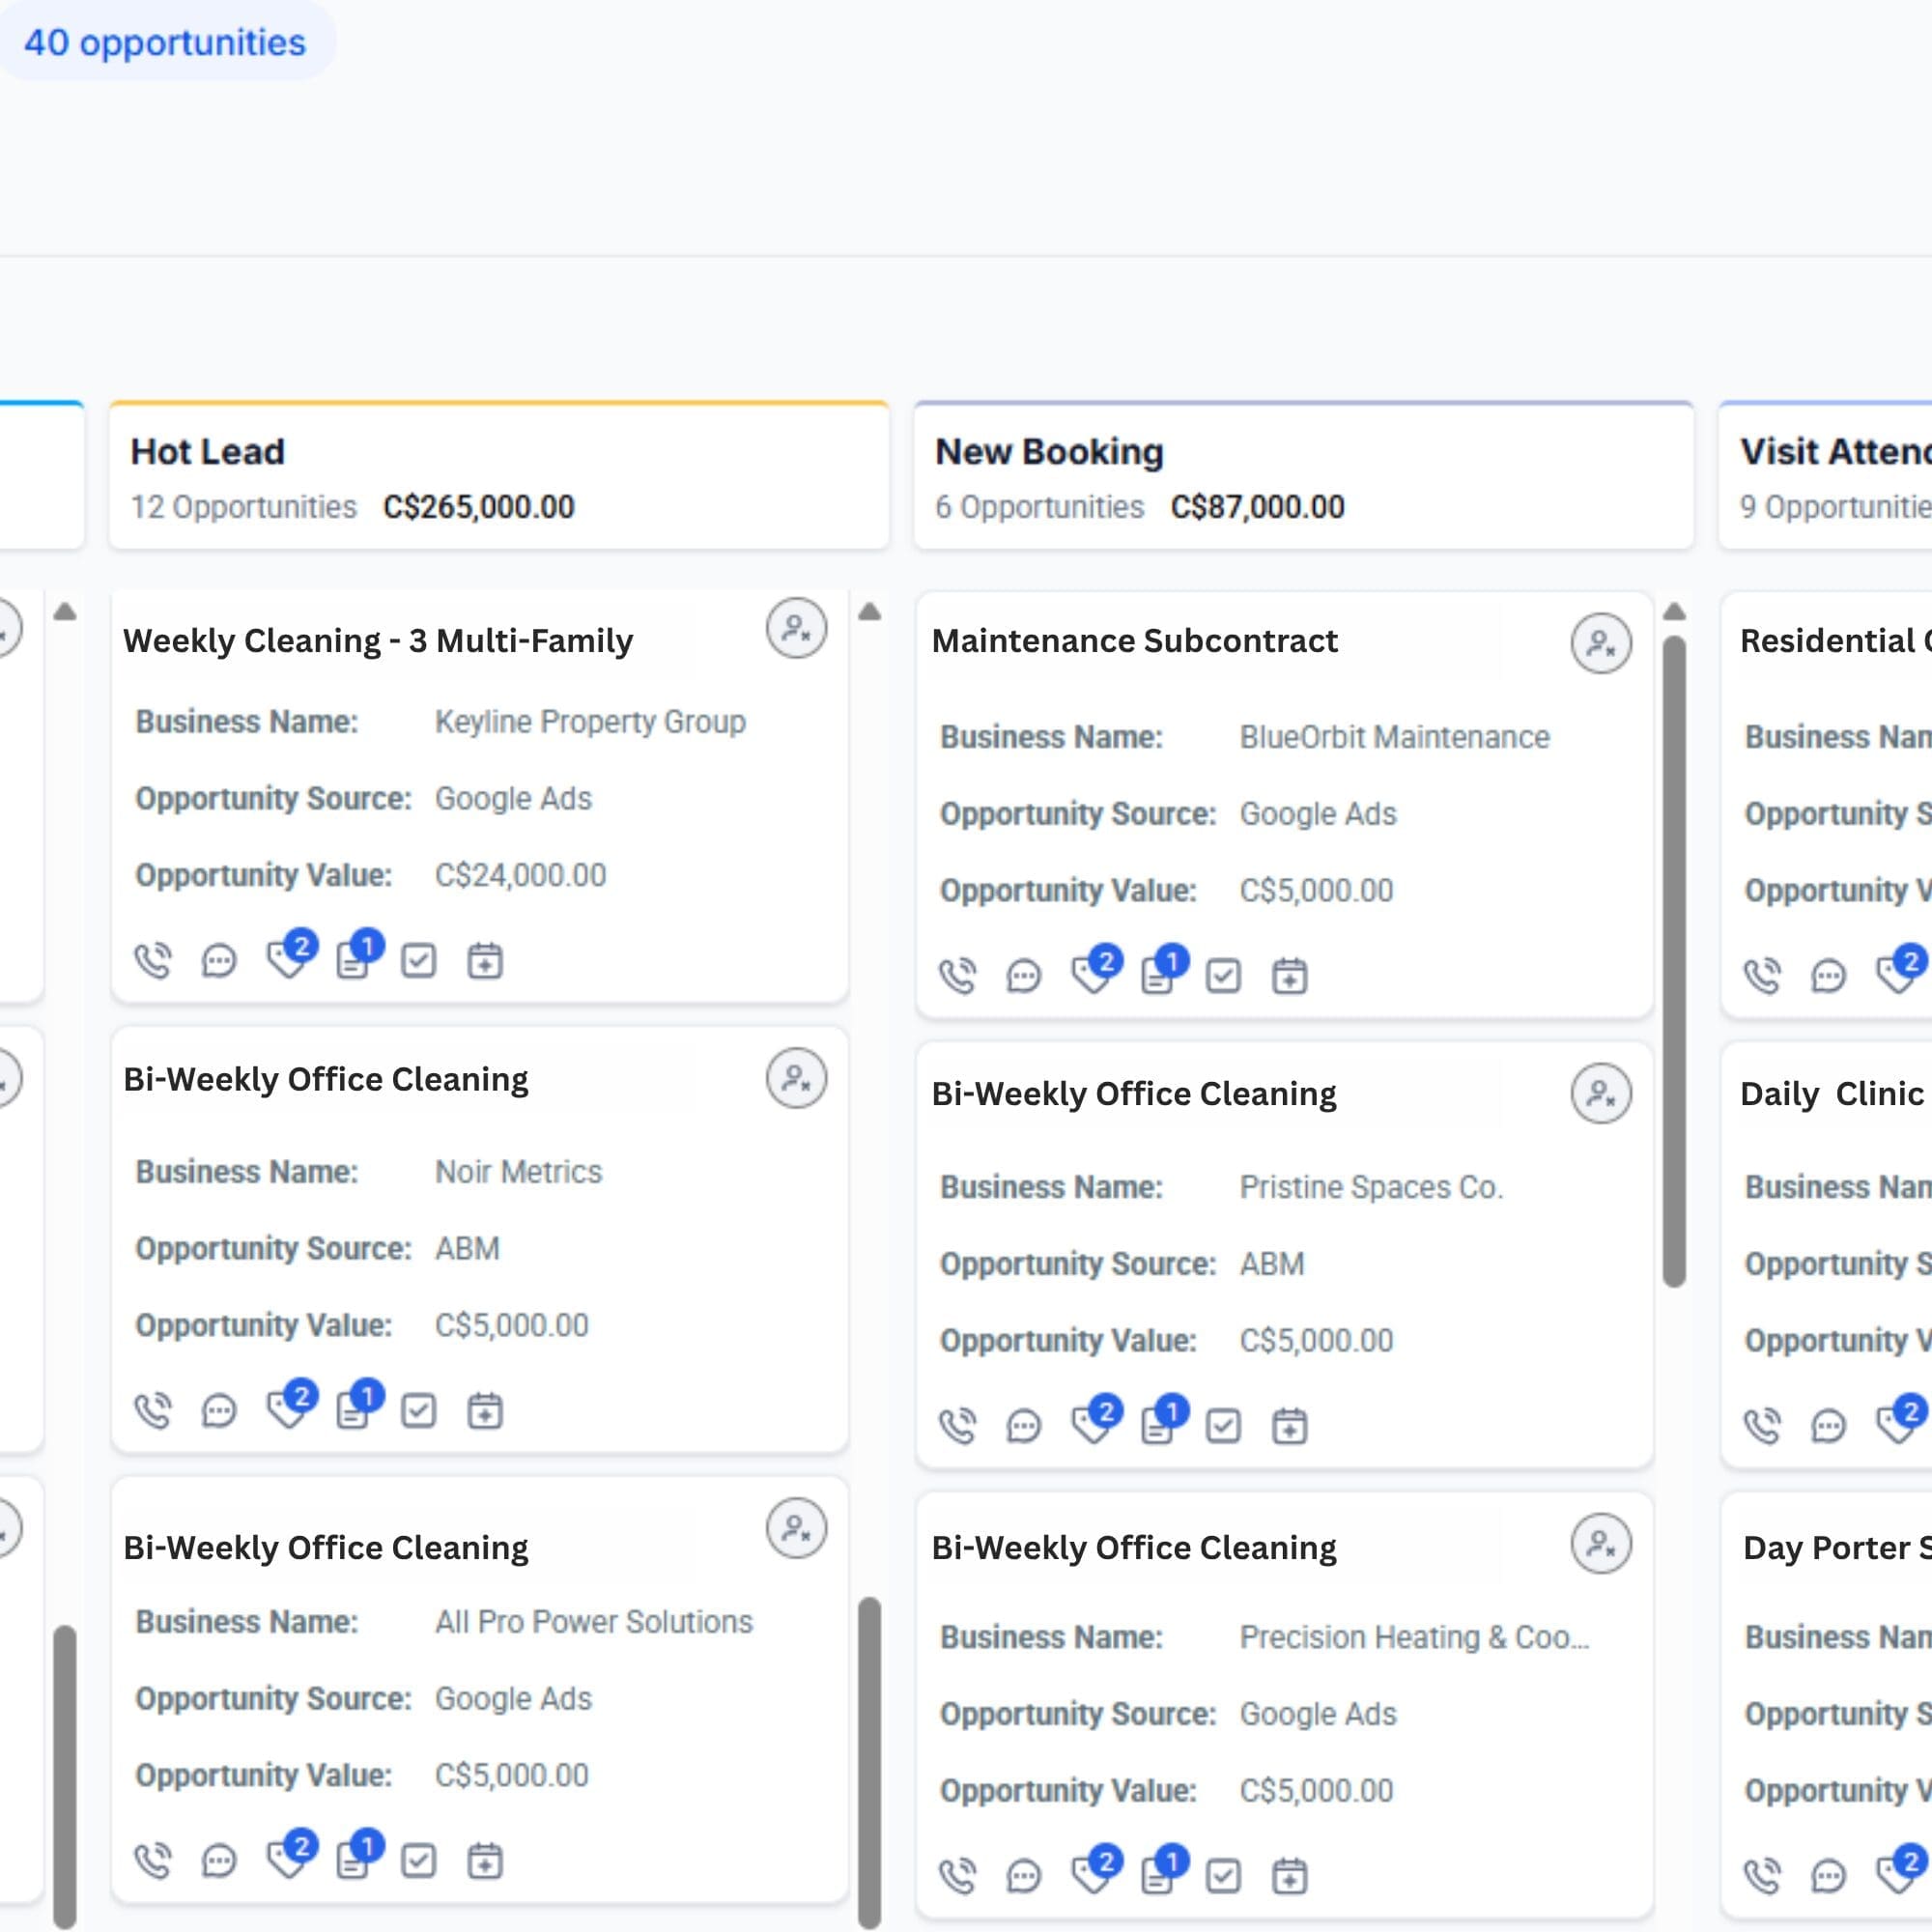The width and height of the screenshot is (1932, 1932).
Task: Open notes on Precision Heating card
Action: (x=1163, y=1871)
